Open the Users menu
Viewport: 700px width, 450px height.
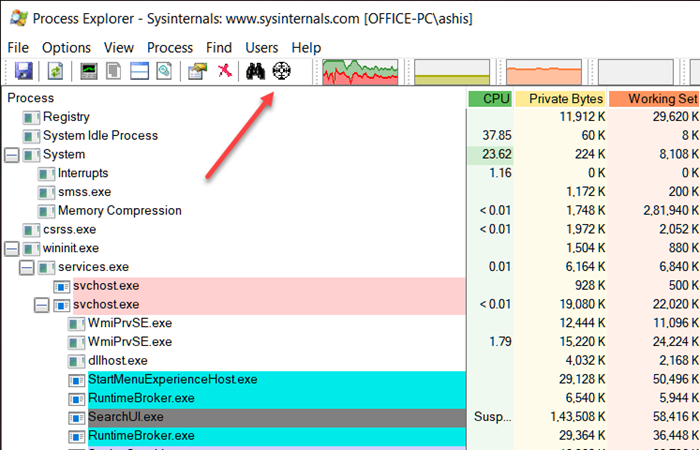(x=262, y=47)
